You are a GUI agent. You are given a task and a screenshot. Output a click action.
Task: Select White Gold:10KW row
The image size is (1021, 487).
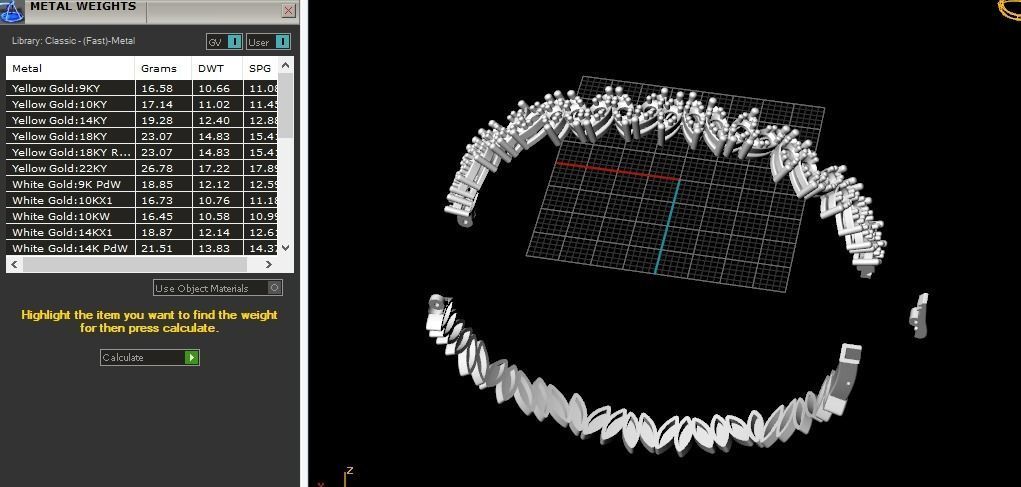click(x=142, y=216)
